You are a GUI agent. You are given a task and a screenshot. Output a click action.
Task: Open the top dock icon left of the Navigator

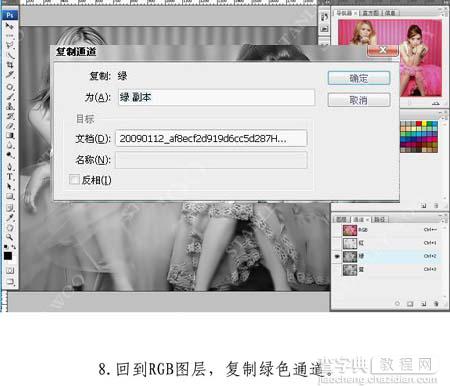324,17
